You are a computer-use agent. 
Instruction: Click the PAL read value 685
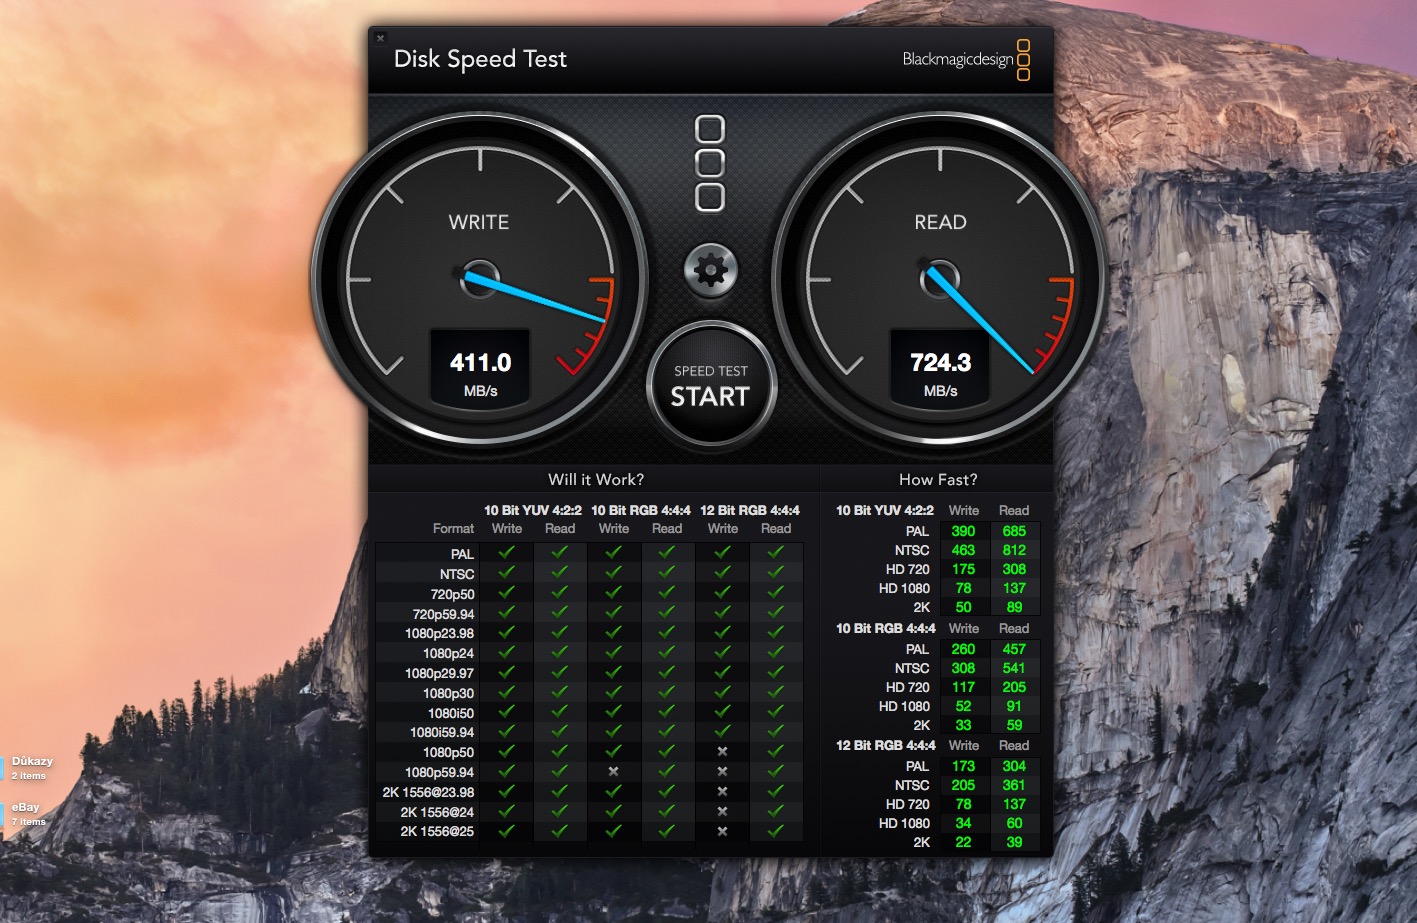[x=1014, y=531]
